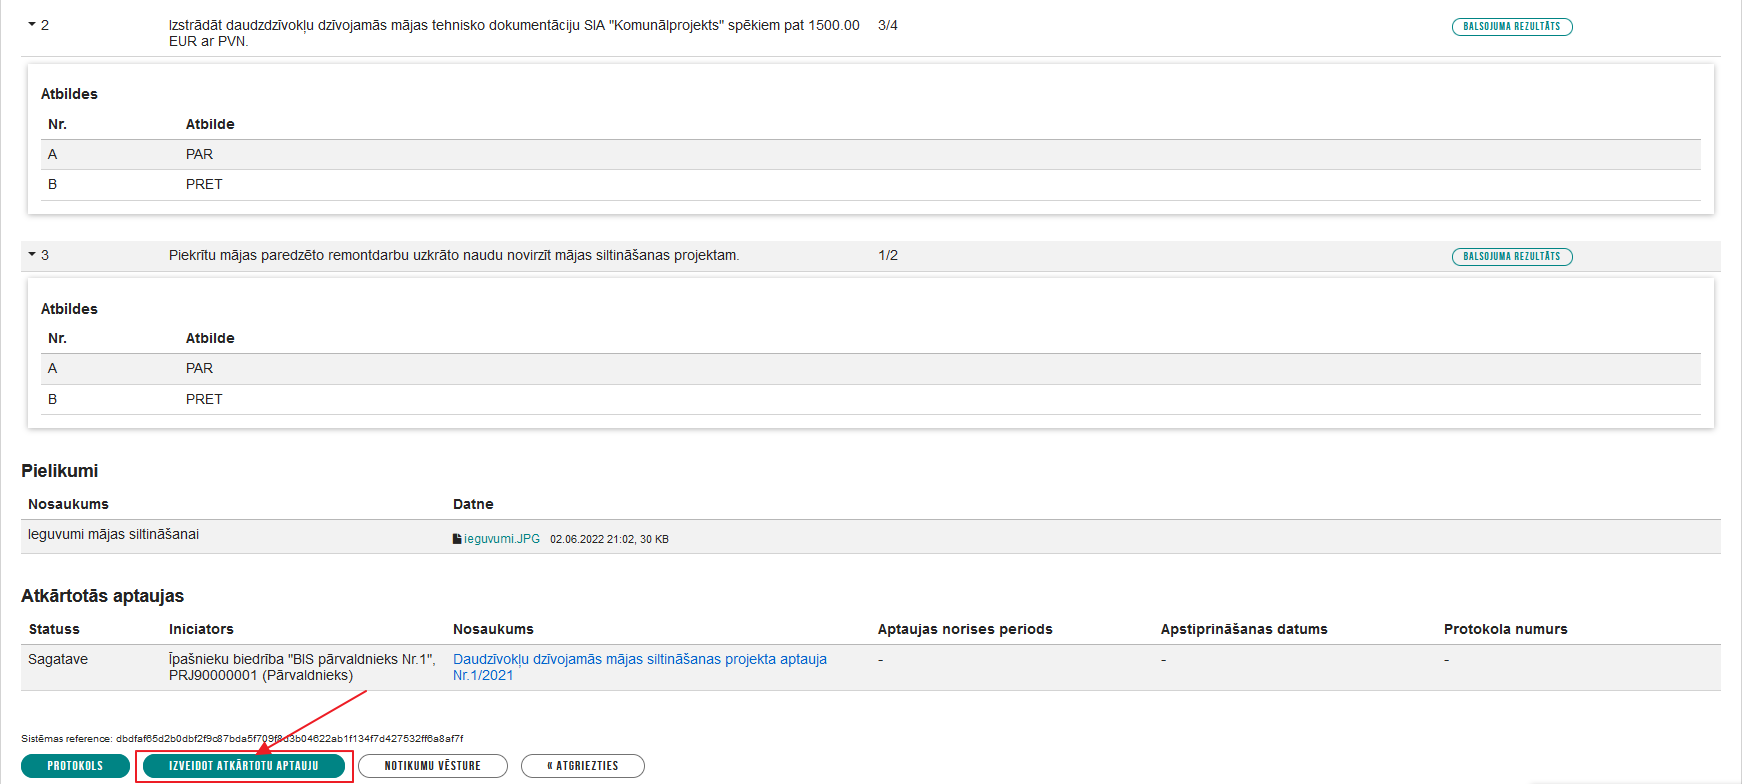Click the Protokola numurs column header
Viewport: 1742px width, 784px height.
1505,629
